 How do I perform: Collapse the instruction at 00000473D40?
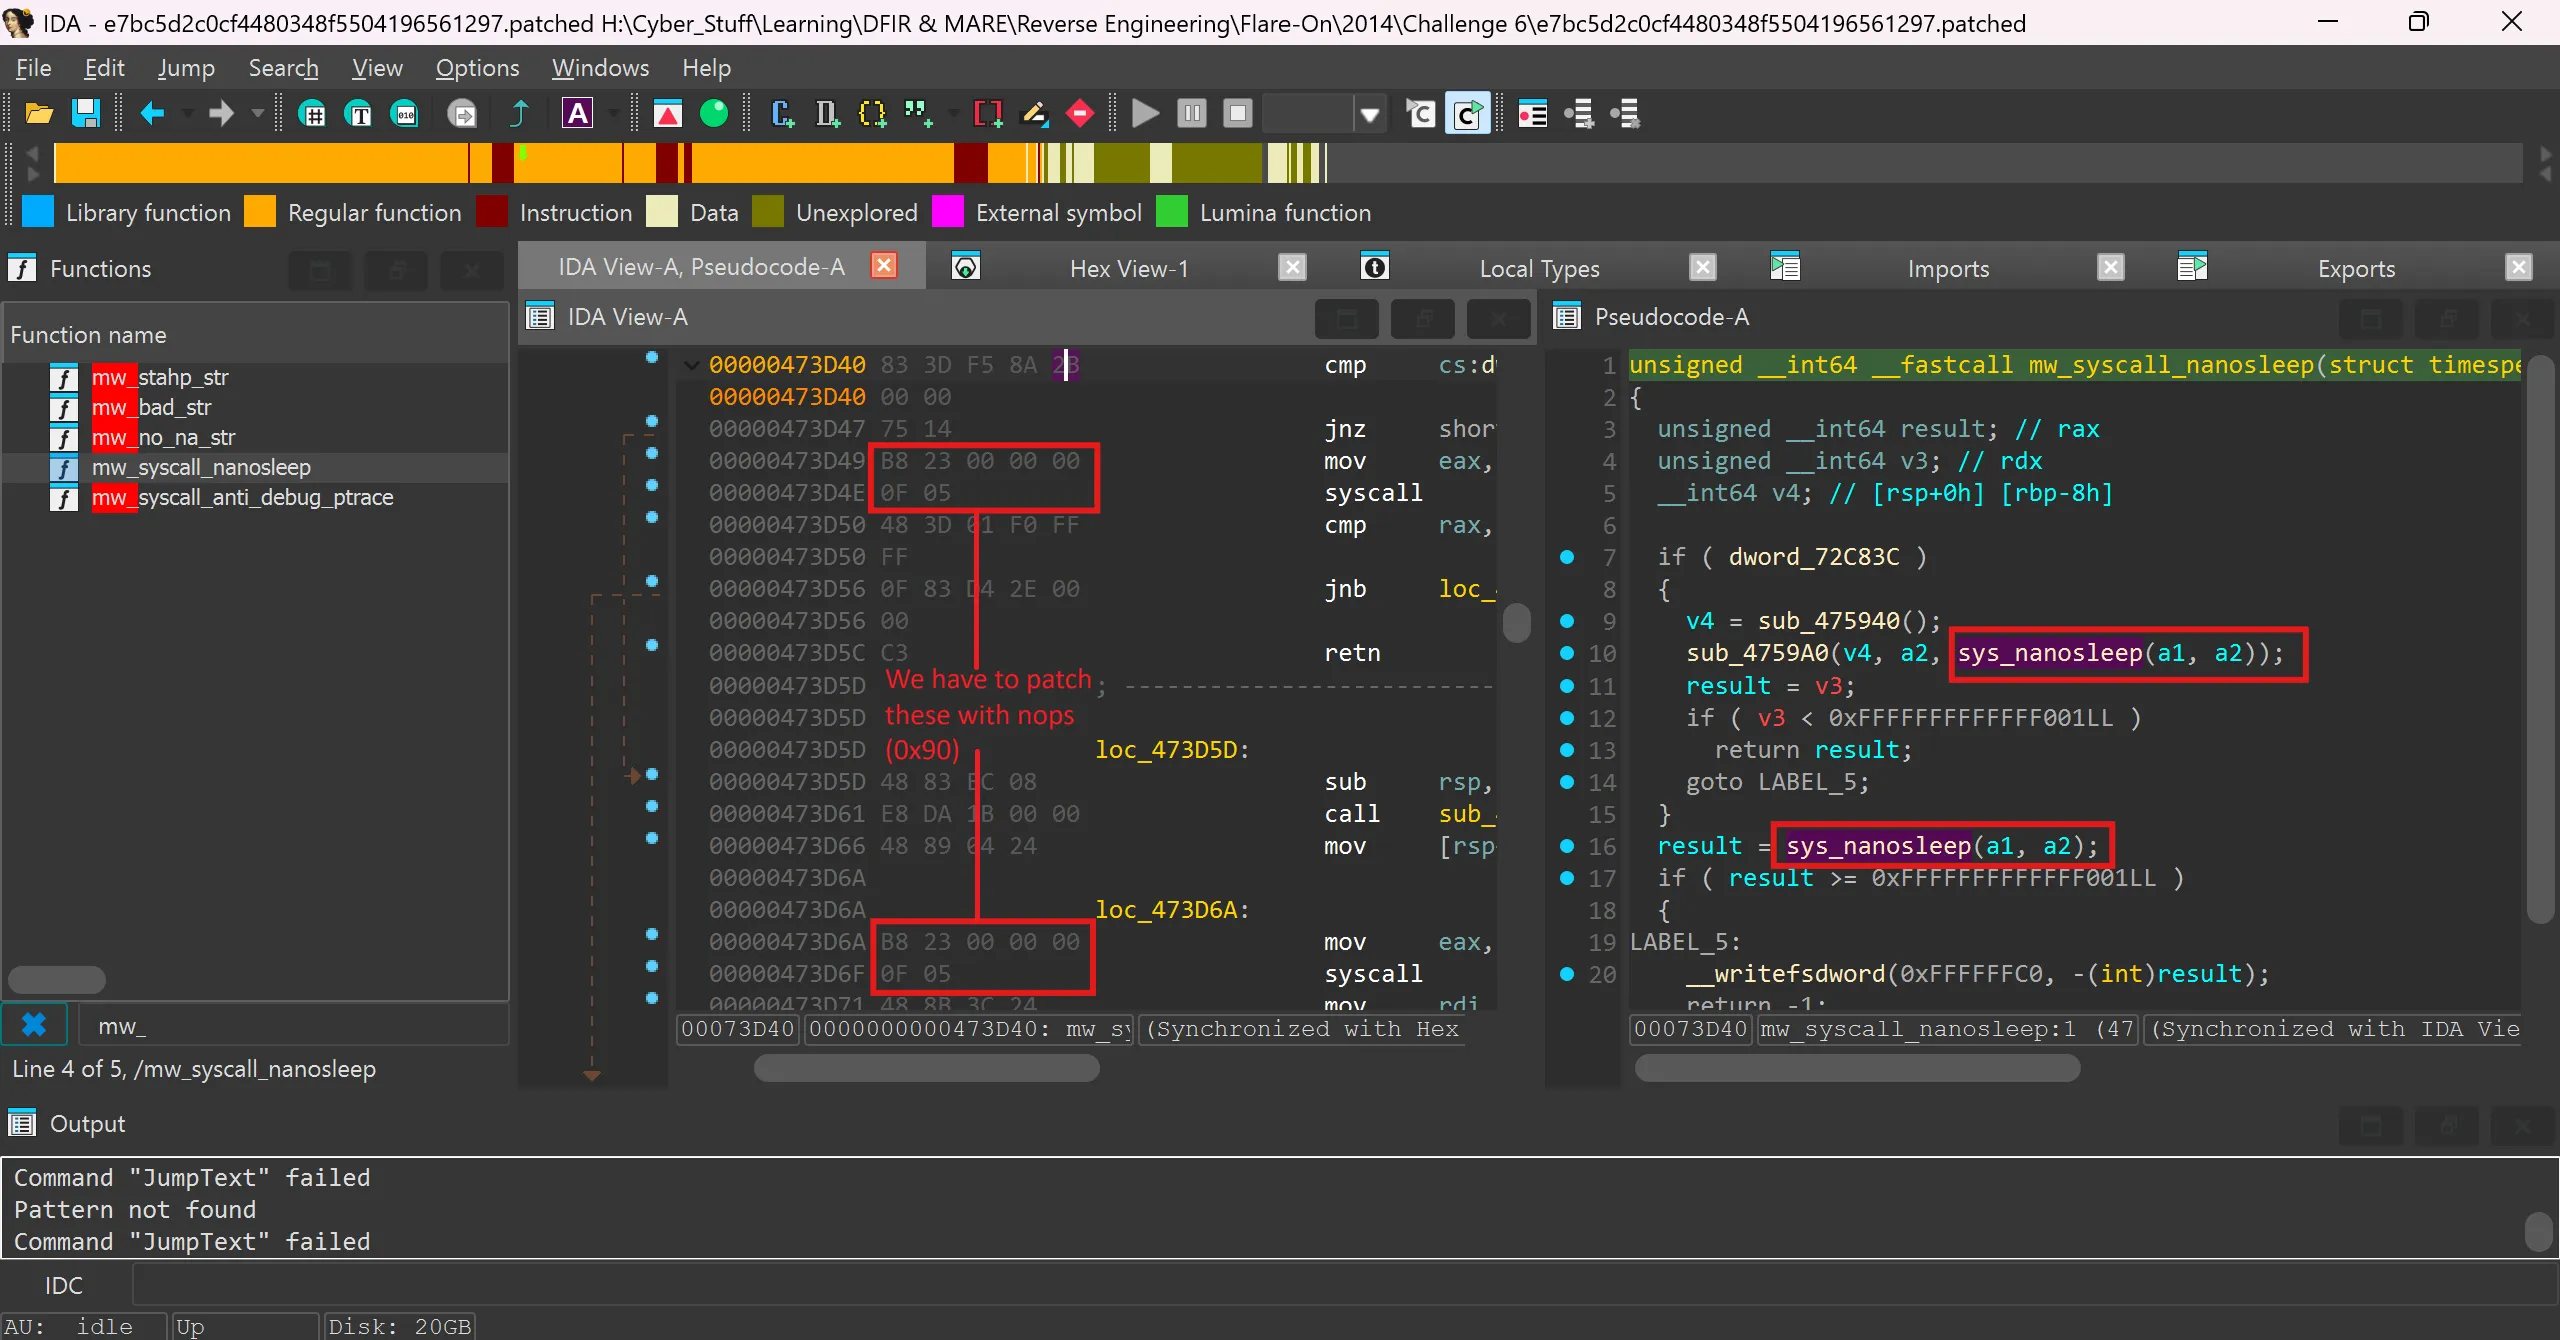(x=691, y=365)
